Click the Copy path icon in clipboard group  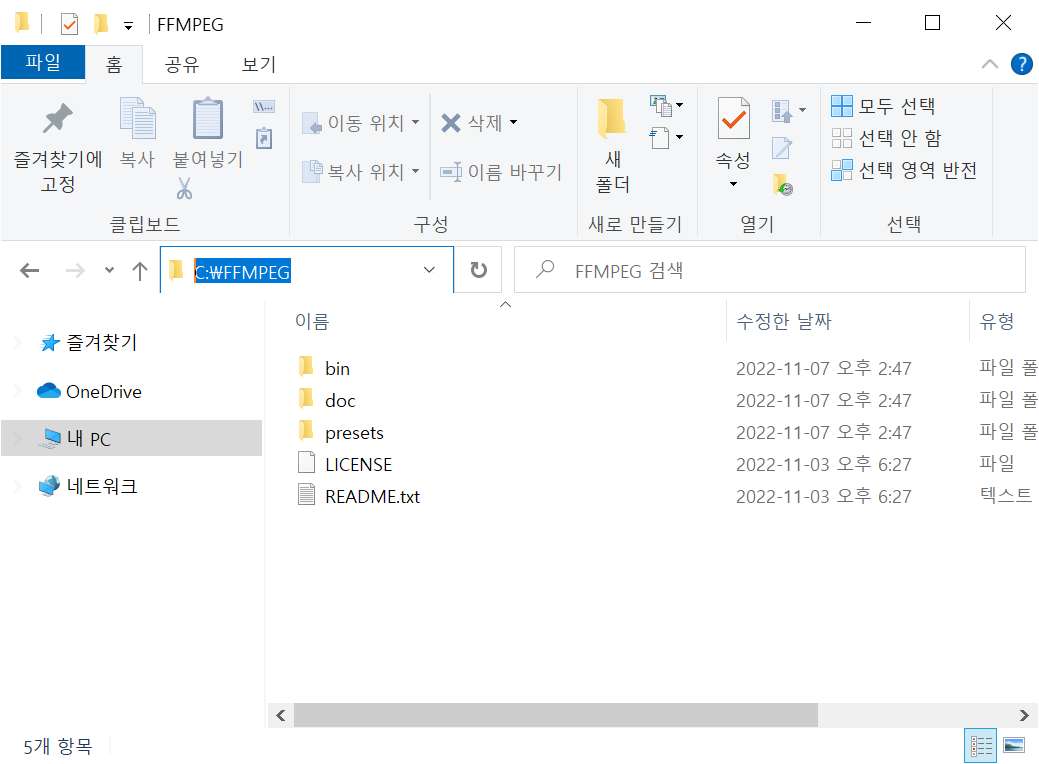tap(264, 107)
